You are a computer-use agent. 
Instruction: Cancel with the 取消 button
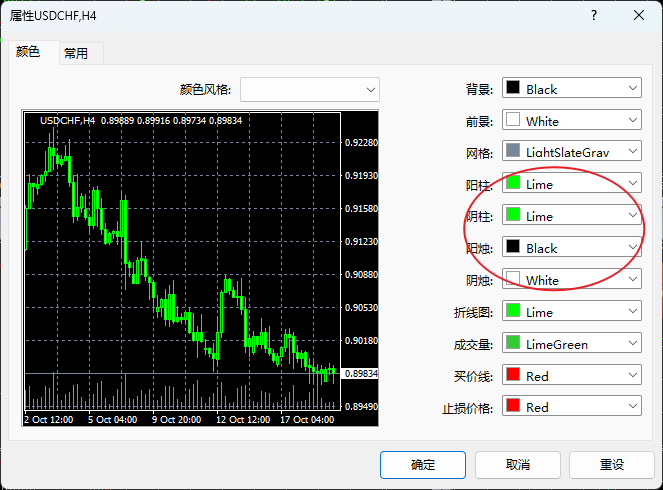518,465
